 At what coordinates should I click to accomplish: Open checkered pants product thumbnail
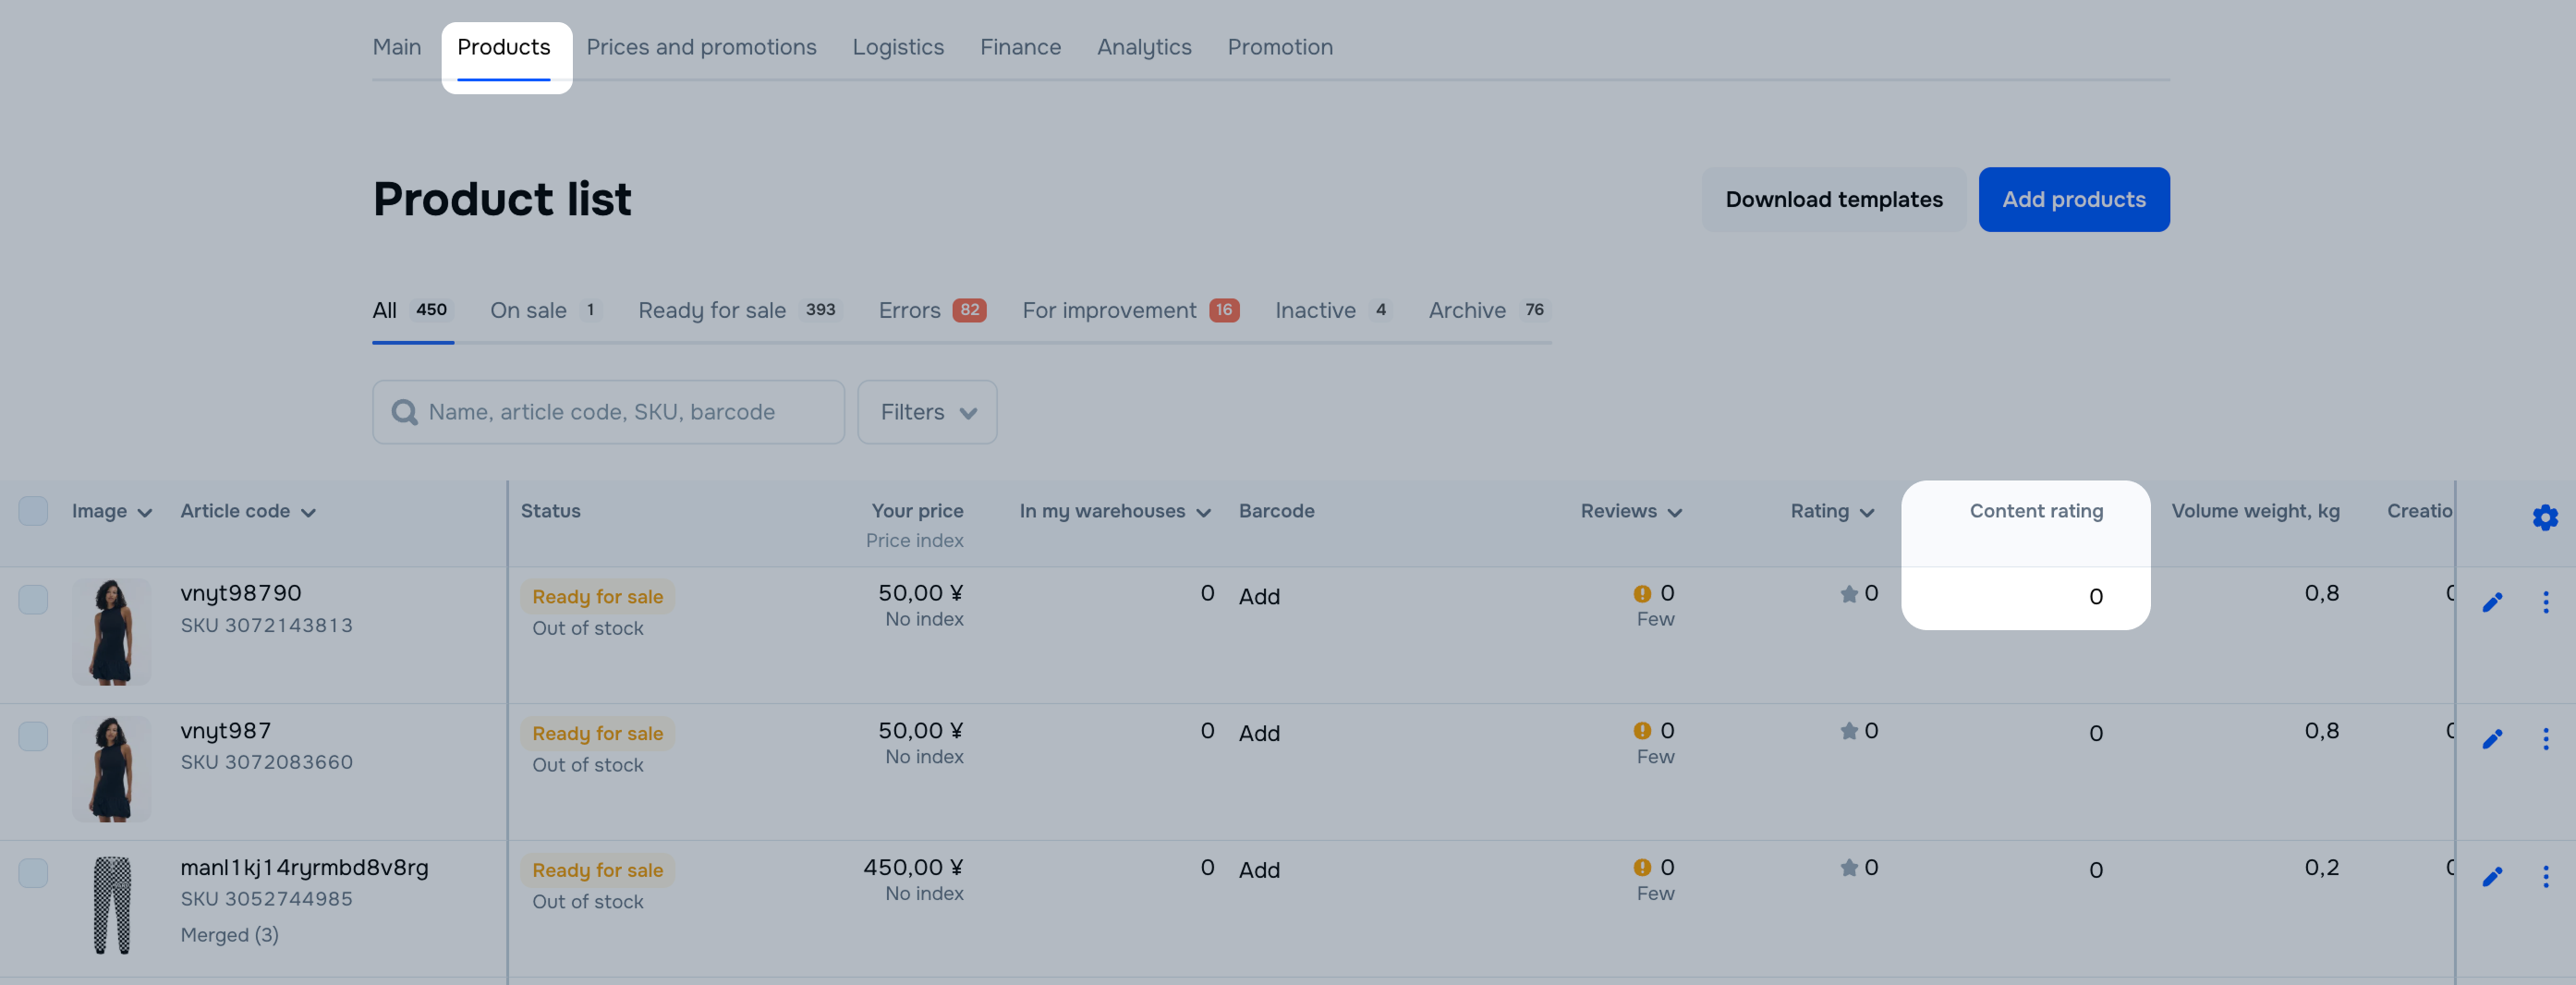pyautogui.click(x=112, y=904)
